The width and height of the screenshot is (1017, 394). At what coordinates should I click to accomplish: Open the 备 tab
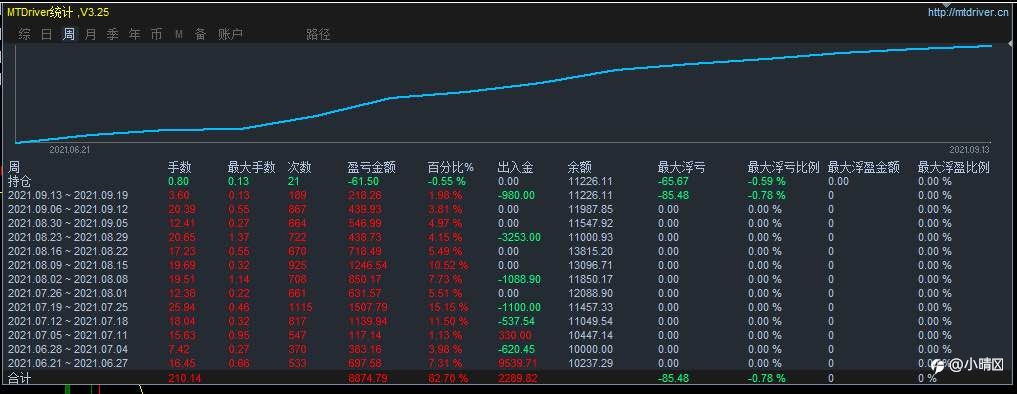point(200,34)
